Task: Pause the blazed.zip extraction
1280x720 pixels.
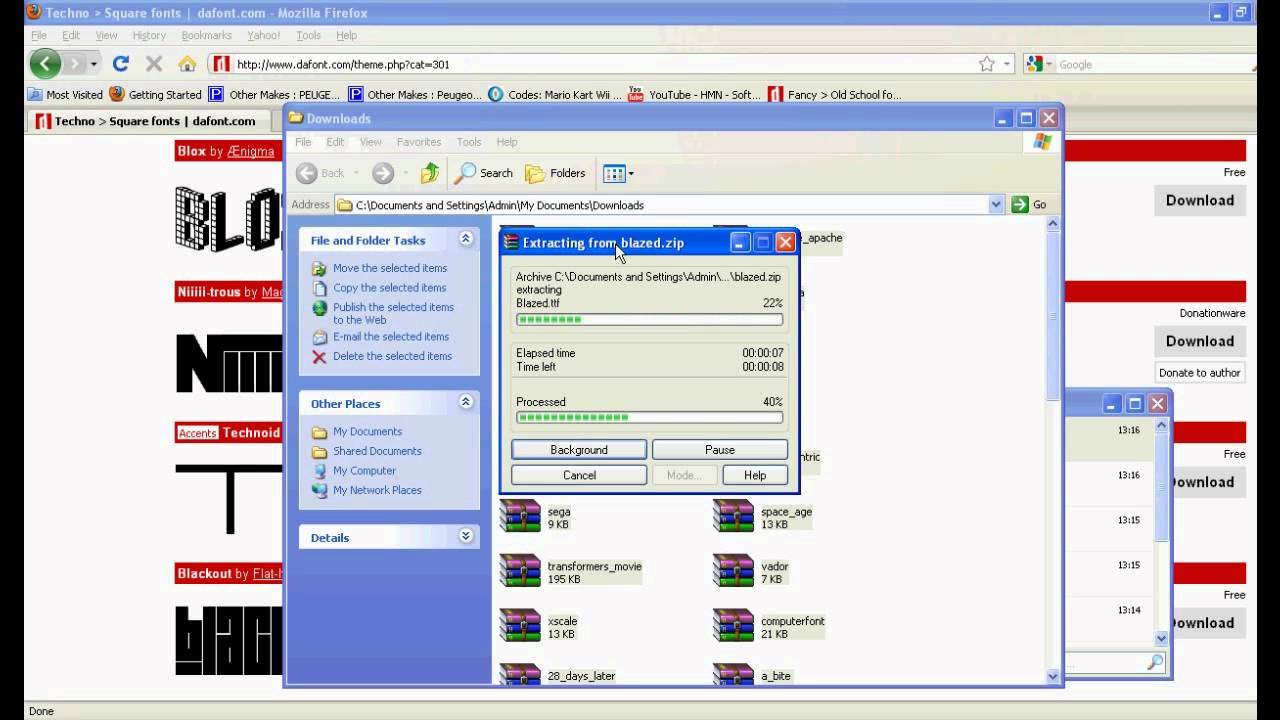Action: click(720, 450)
